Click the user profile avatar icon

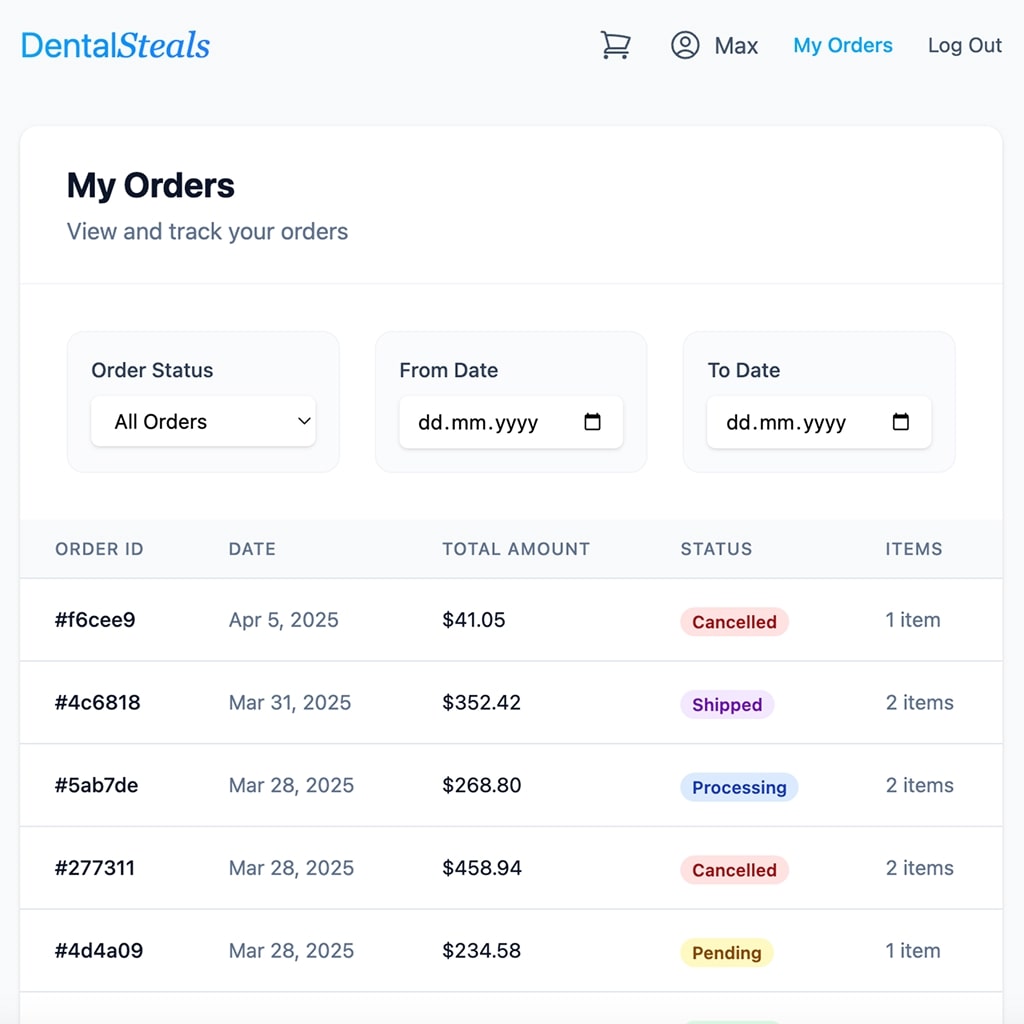pyautogui.click(x=685, y=45)
